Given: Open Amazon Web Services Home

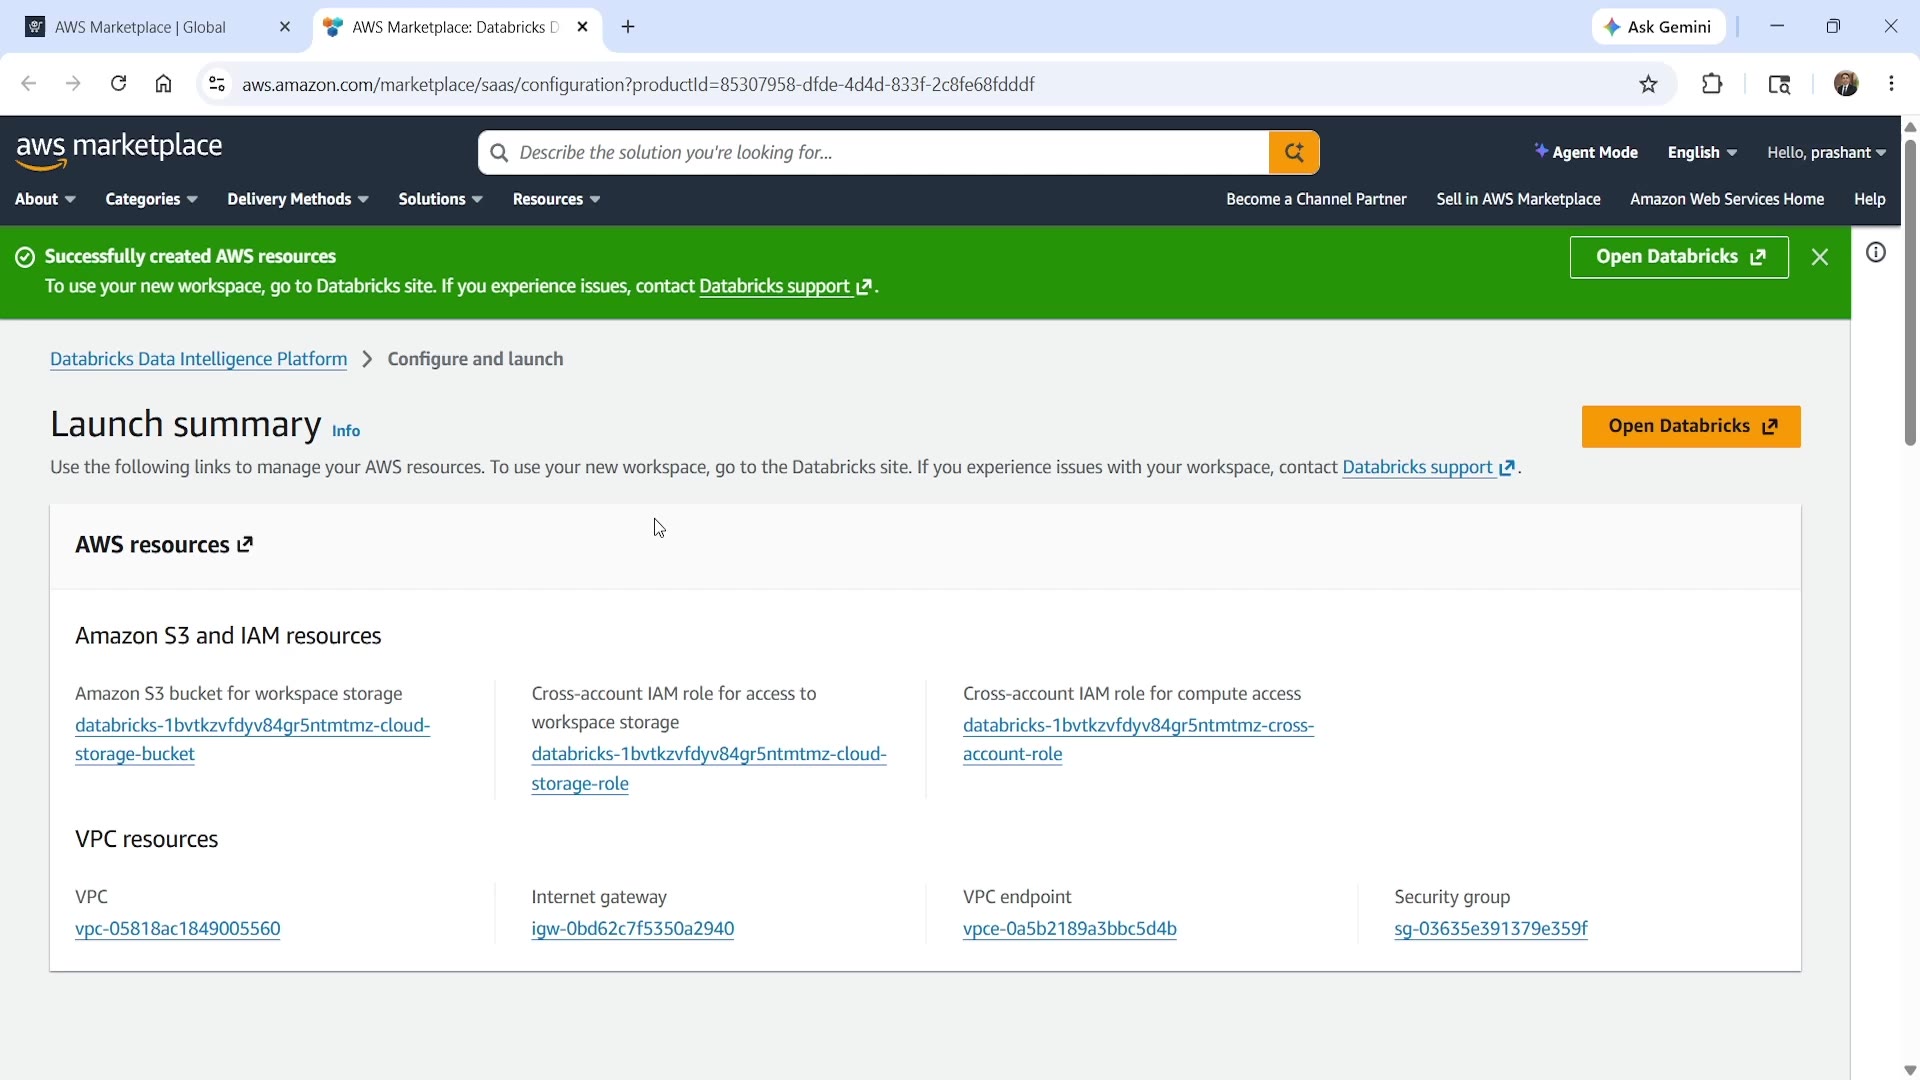Looking at the screenshot, I should click(x=1727, y=199).
